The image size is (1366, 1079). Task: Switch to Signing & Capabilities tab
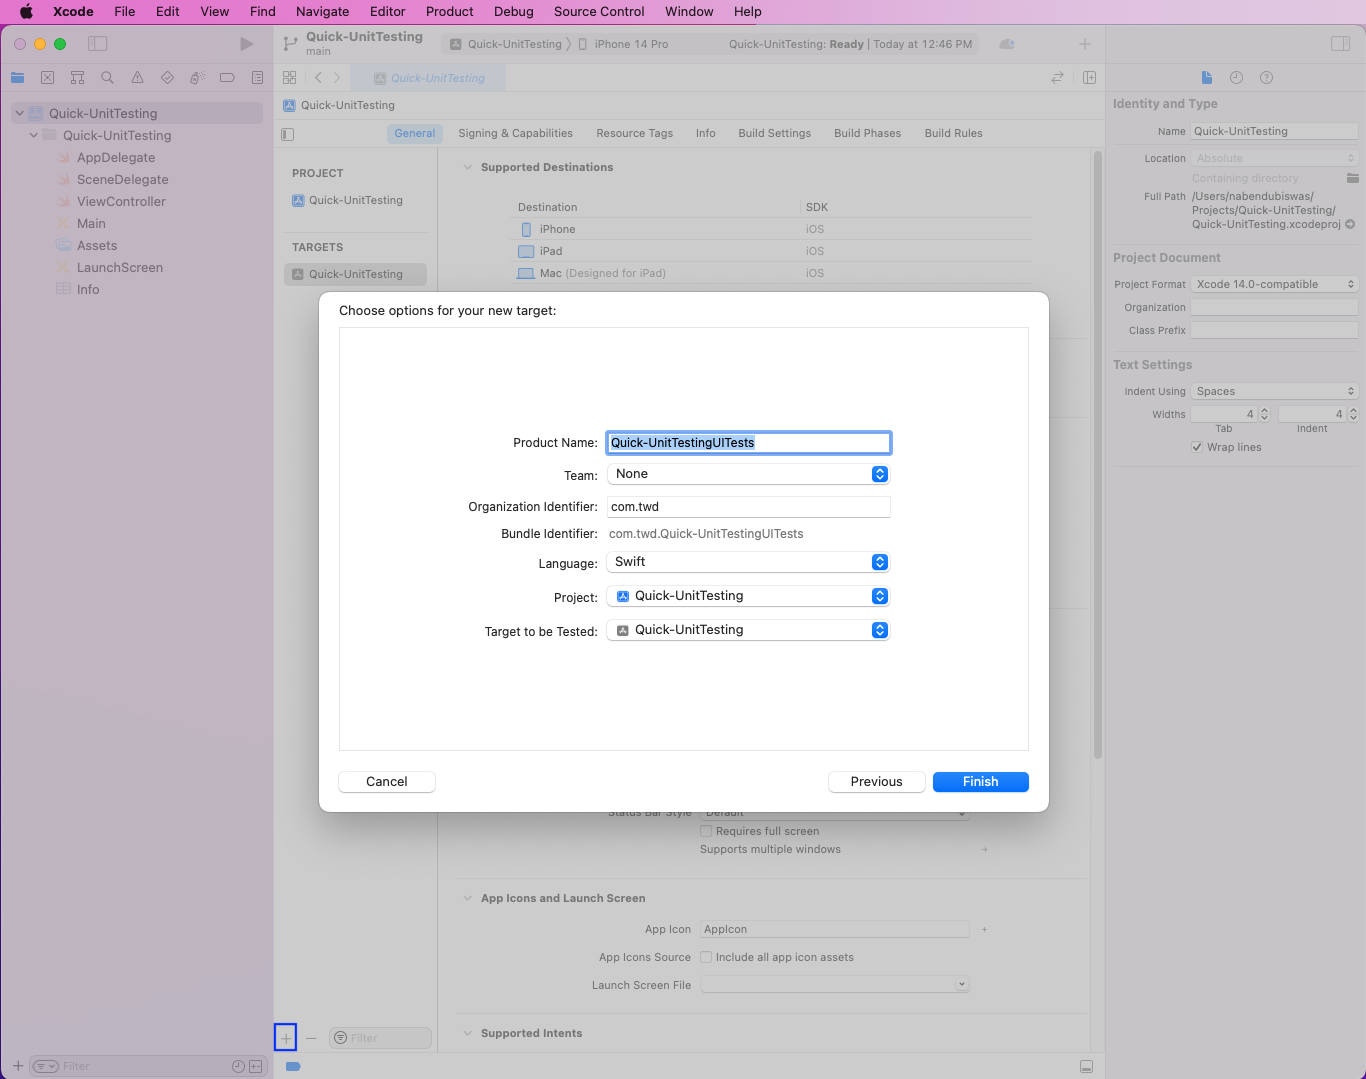pyautogui.click(x=515, y=133)
